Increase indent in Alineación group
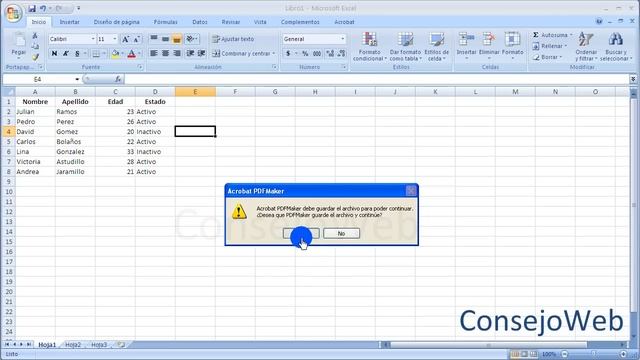Image resolution: width=640 pixels, height=360 pixels. (202, 53)
